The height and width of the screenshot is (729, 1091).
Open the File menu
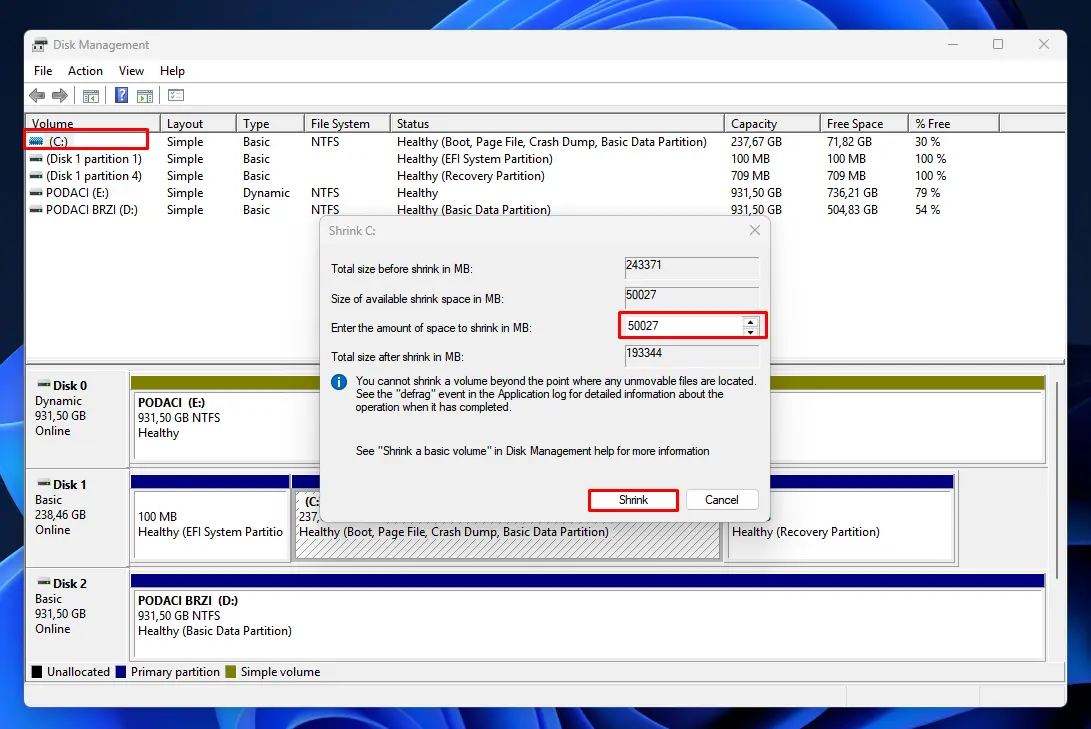point(43,71)
